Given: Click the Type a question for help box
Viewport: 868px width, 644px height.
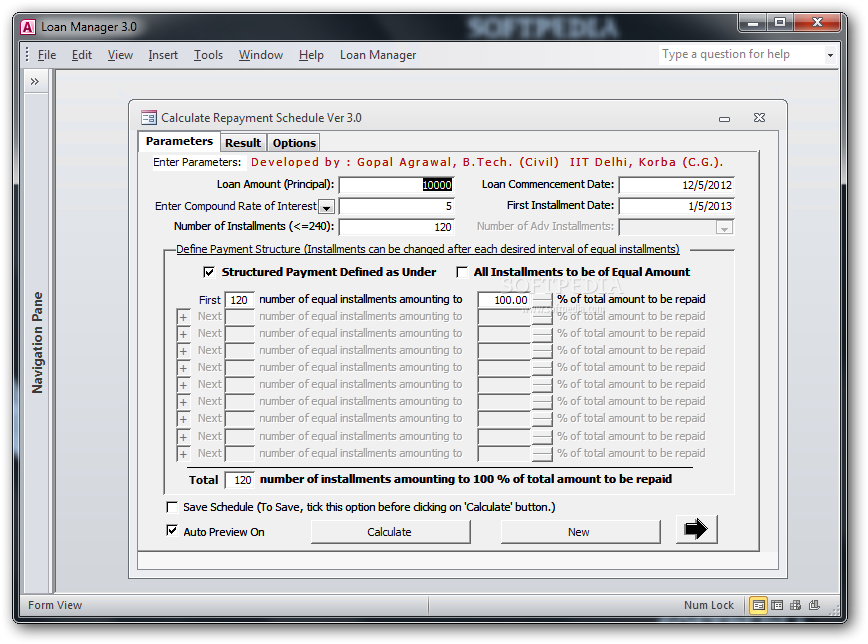Looking at the screenshot, I should point(742,54).
